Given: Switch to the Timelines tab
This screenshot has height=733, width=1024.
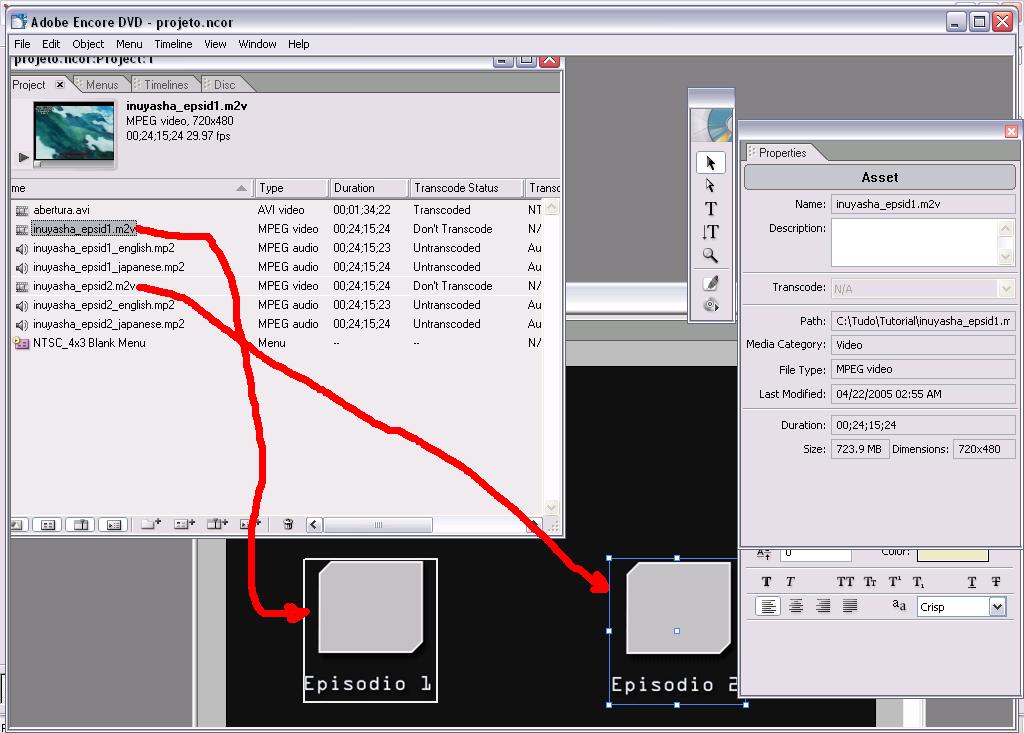Looking at the screenshot, I should tap(166, 84).
